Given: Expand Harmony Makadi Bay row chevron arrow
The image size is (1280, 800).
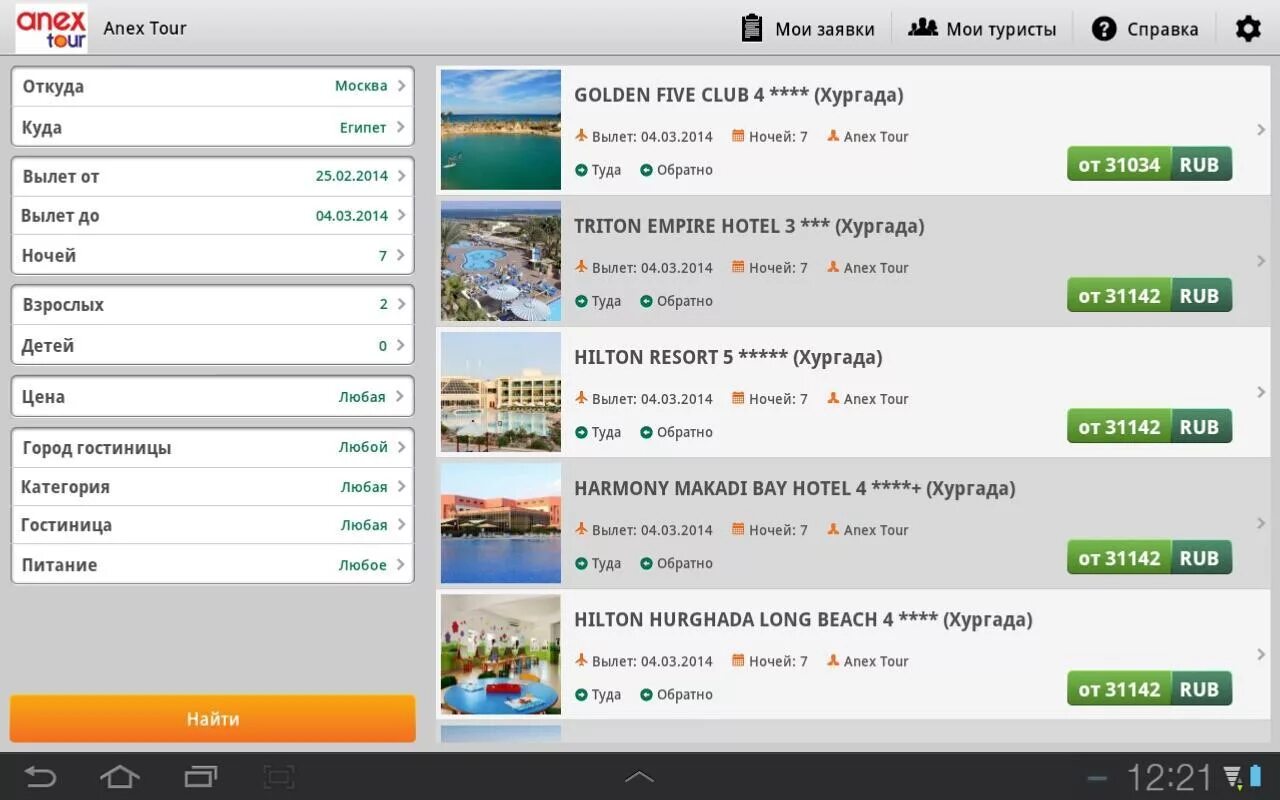Looking at the screenshot, I should pyautogui.click(x=1261, y=523).
